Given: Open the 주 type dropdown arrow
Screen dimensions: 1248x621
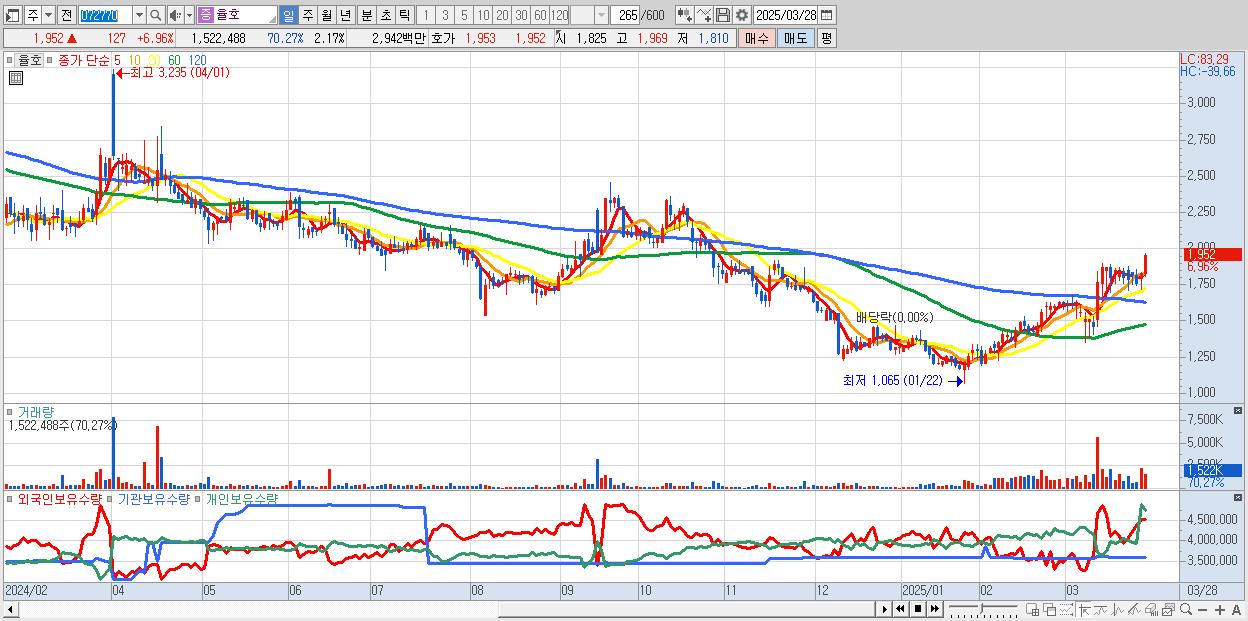Looking at the screenshot, I should [x=48, y=15].
